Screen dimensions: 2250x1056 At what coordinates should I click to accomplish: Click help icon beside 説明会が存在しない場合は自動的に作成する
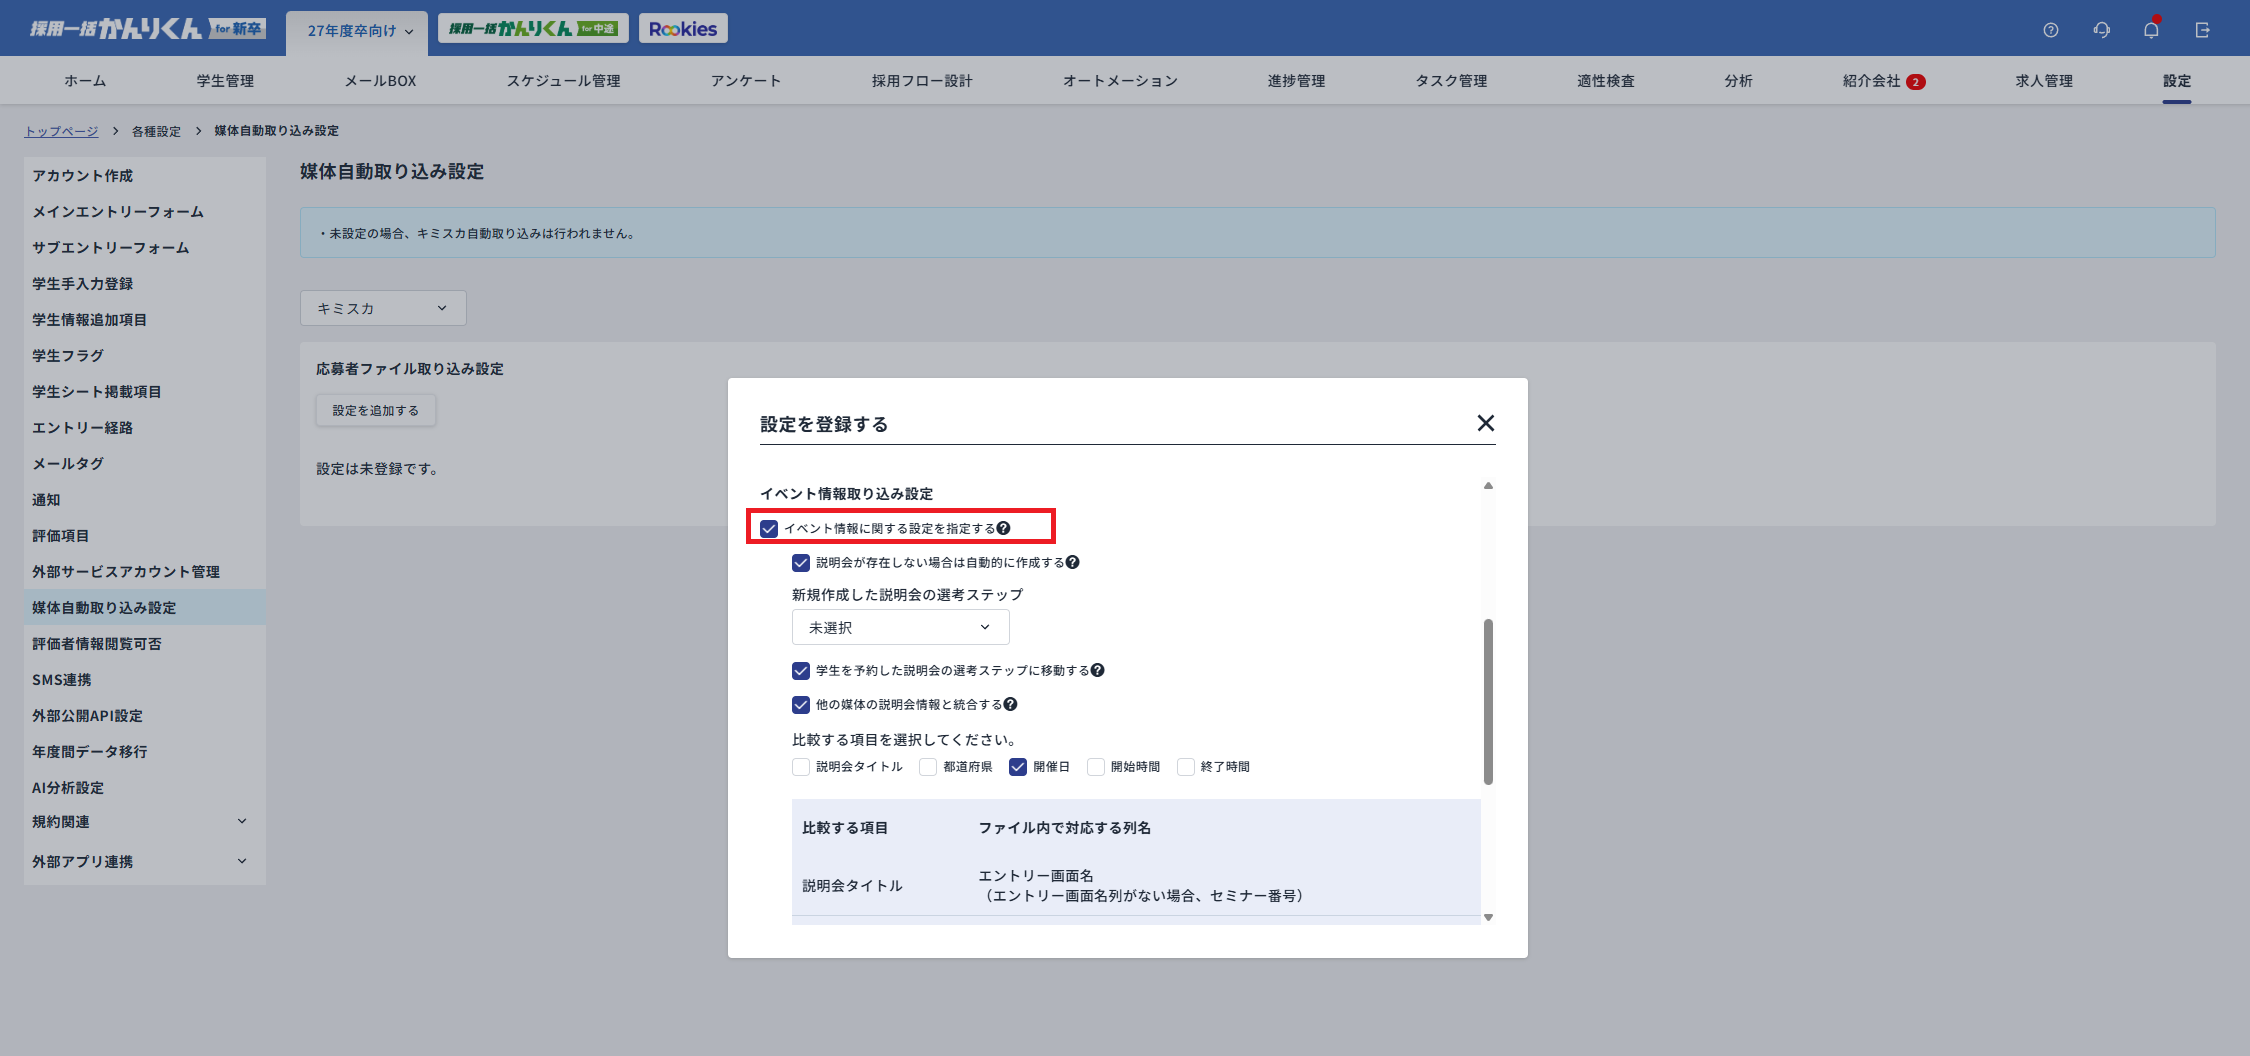[x=1072, y=562]
